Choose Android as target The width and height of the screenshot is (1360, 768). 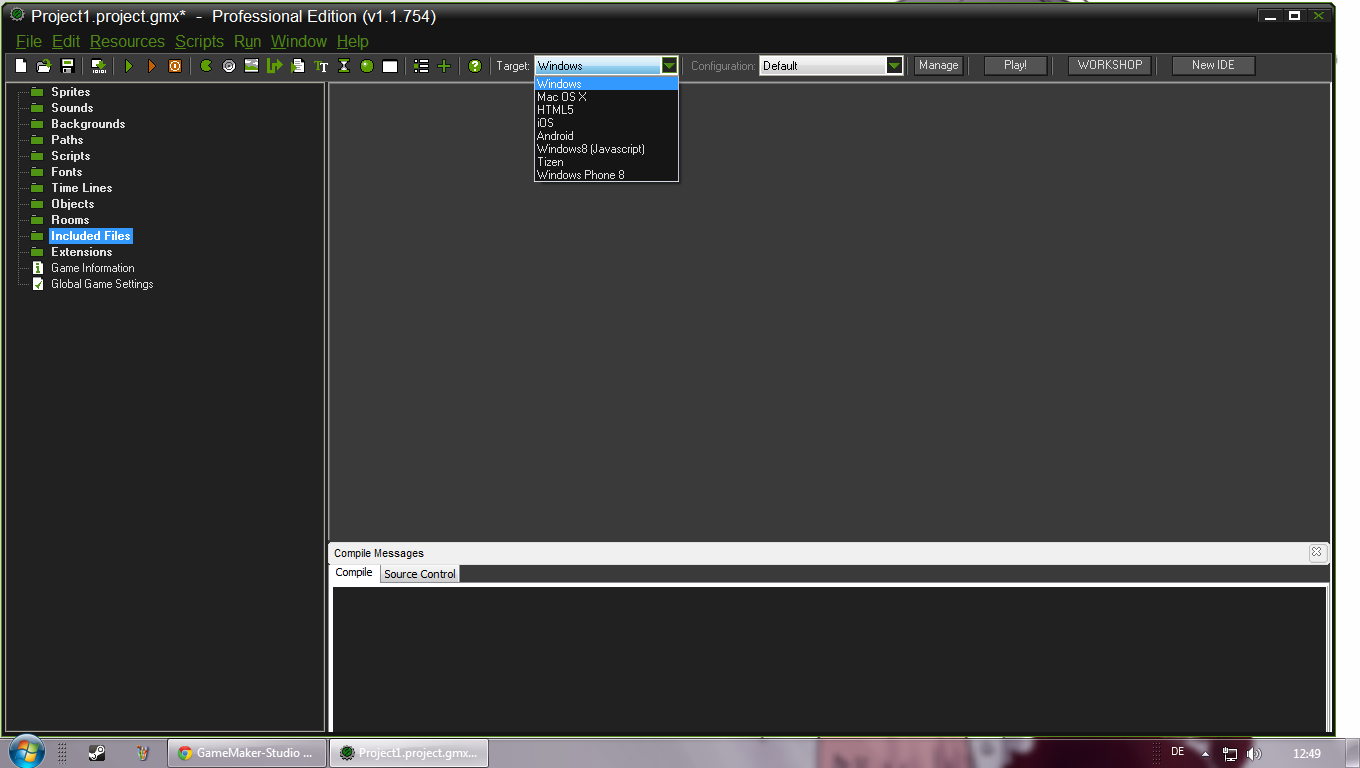606,136
